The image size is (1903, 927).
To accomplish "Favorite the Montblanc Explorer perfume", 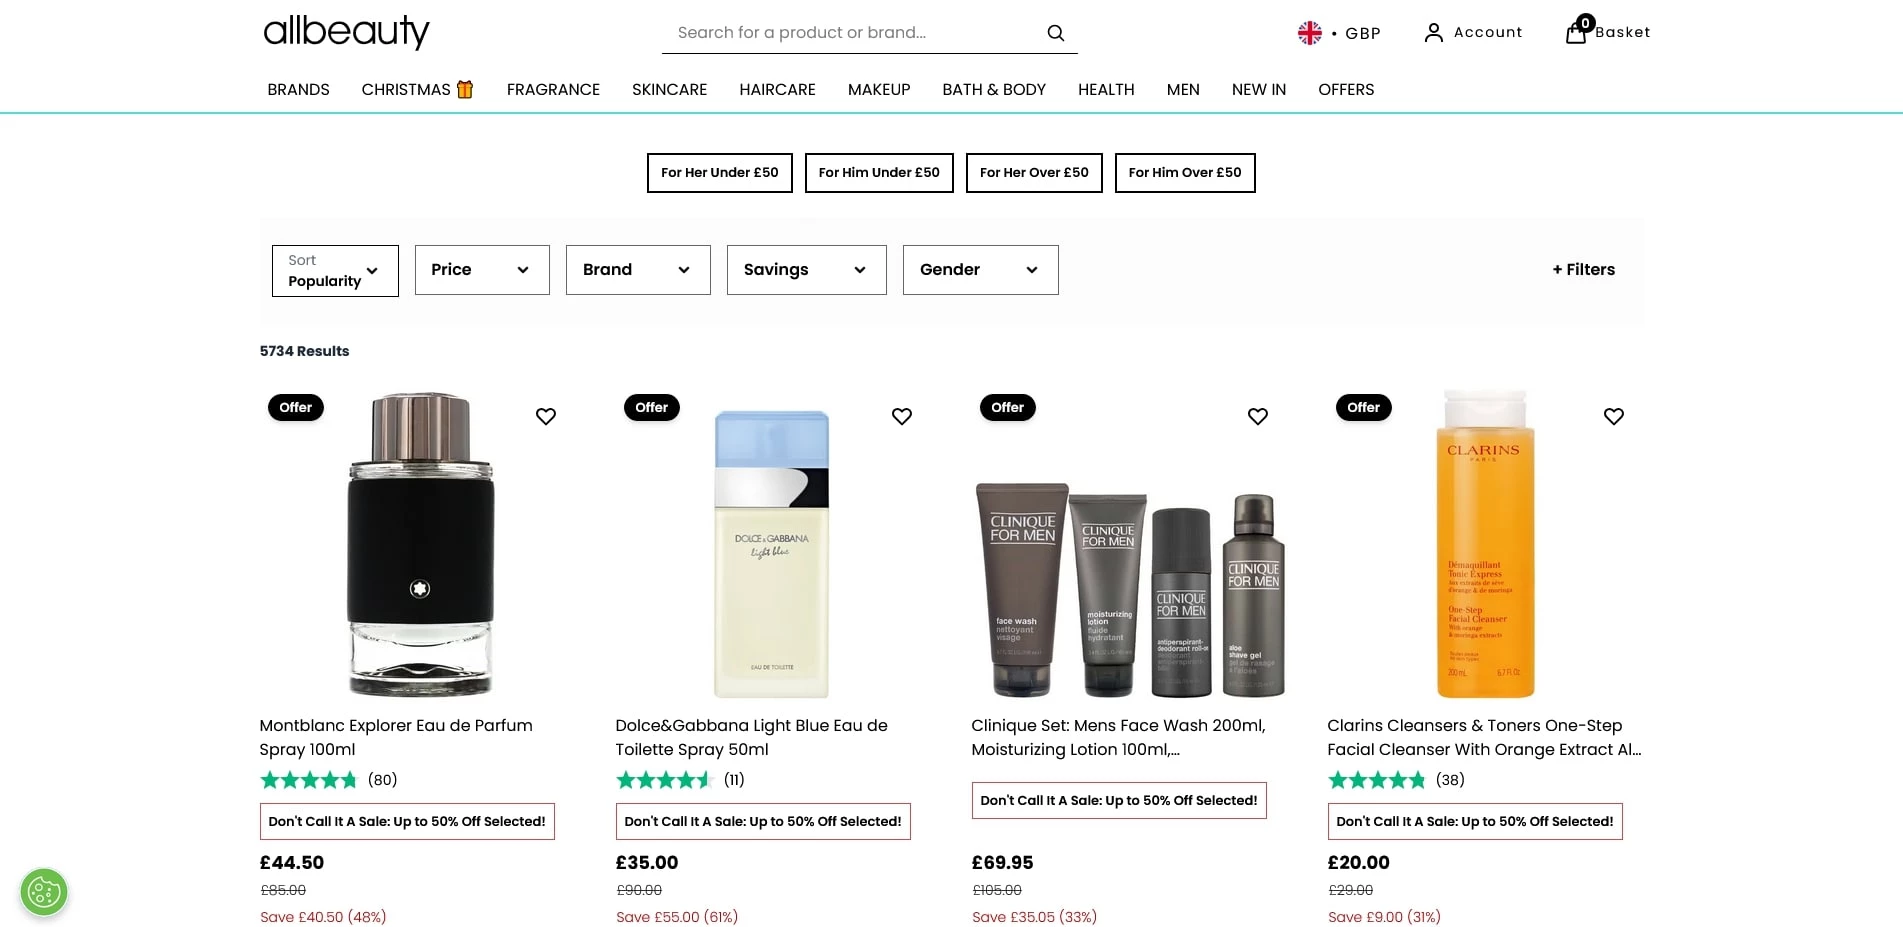I will click(545, 416).
